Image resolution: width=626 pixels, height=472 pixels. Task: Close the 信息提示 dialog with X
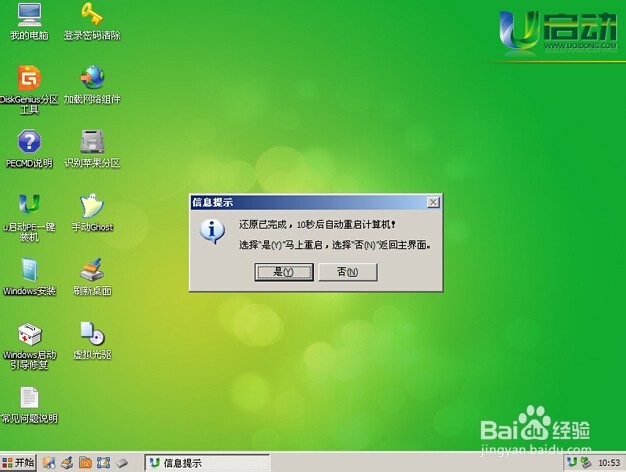tap(433, 202)
